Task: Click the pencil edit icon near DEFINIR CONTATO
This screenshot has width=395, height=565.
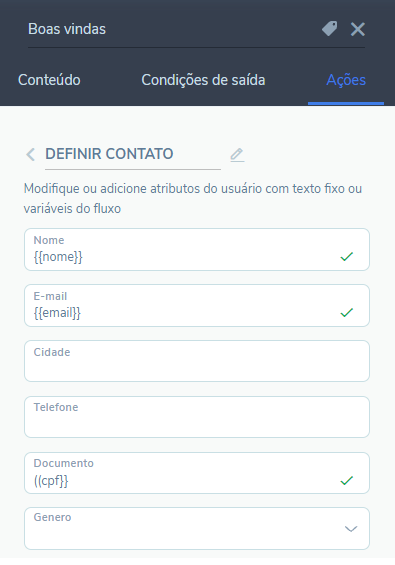Action: pyautogui.click(x=237, y=155)
